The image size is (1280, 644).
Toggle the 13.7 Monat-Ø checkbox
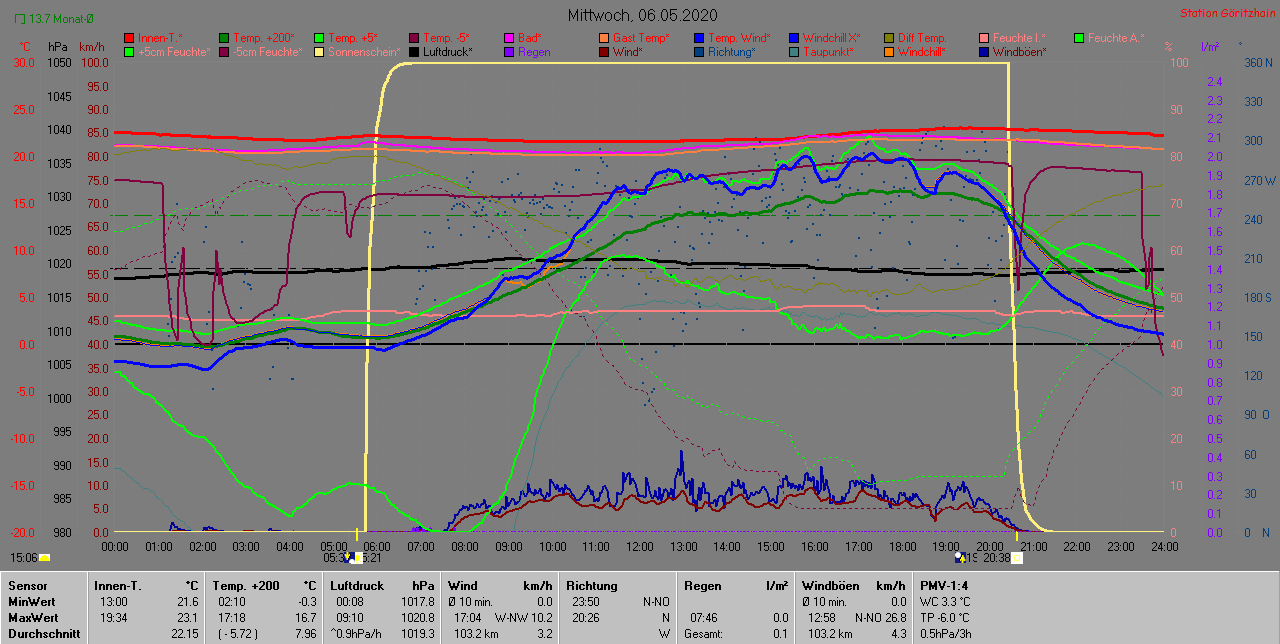(x=20, y=19)
